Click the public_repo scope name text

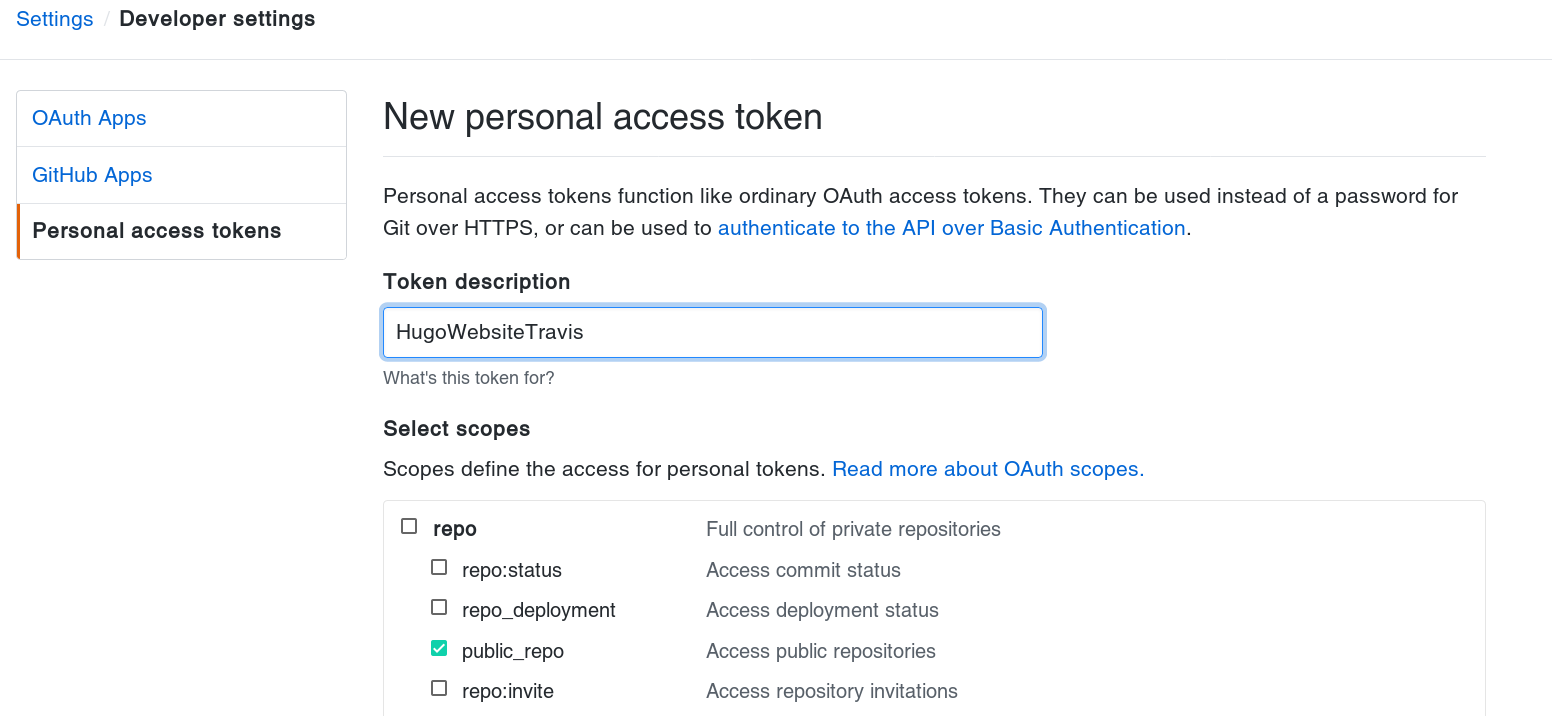pyautogui.click(x=513, y=651)
